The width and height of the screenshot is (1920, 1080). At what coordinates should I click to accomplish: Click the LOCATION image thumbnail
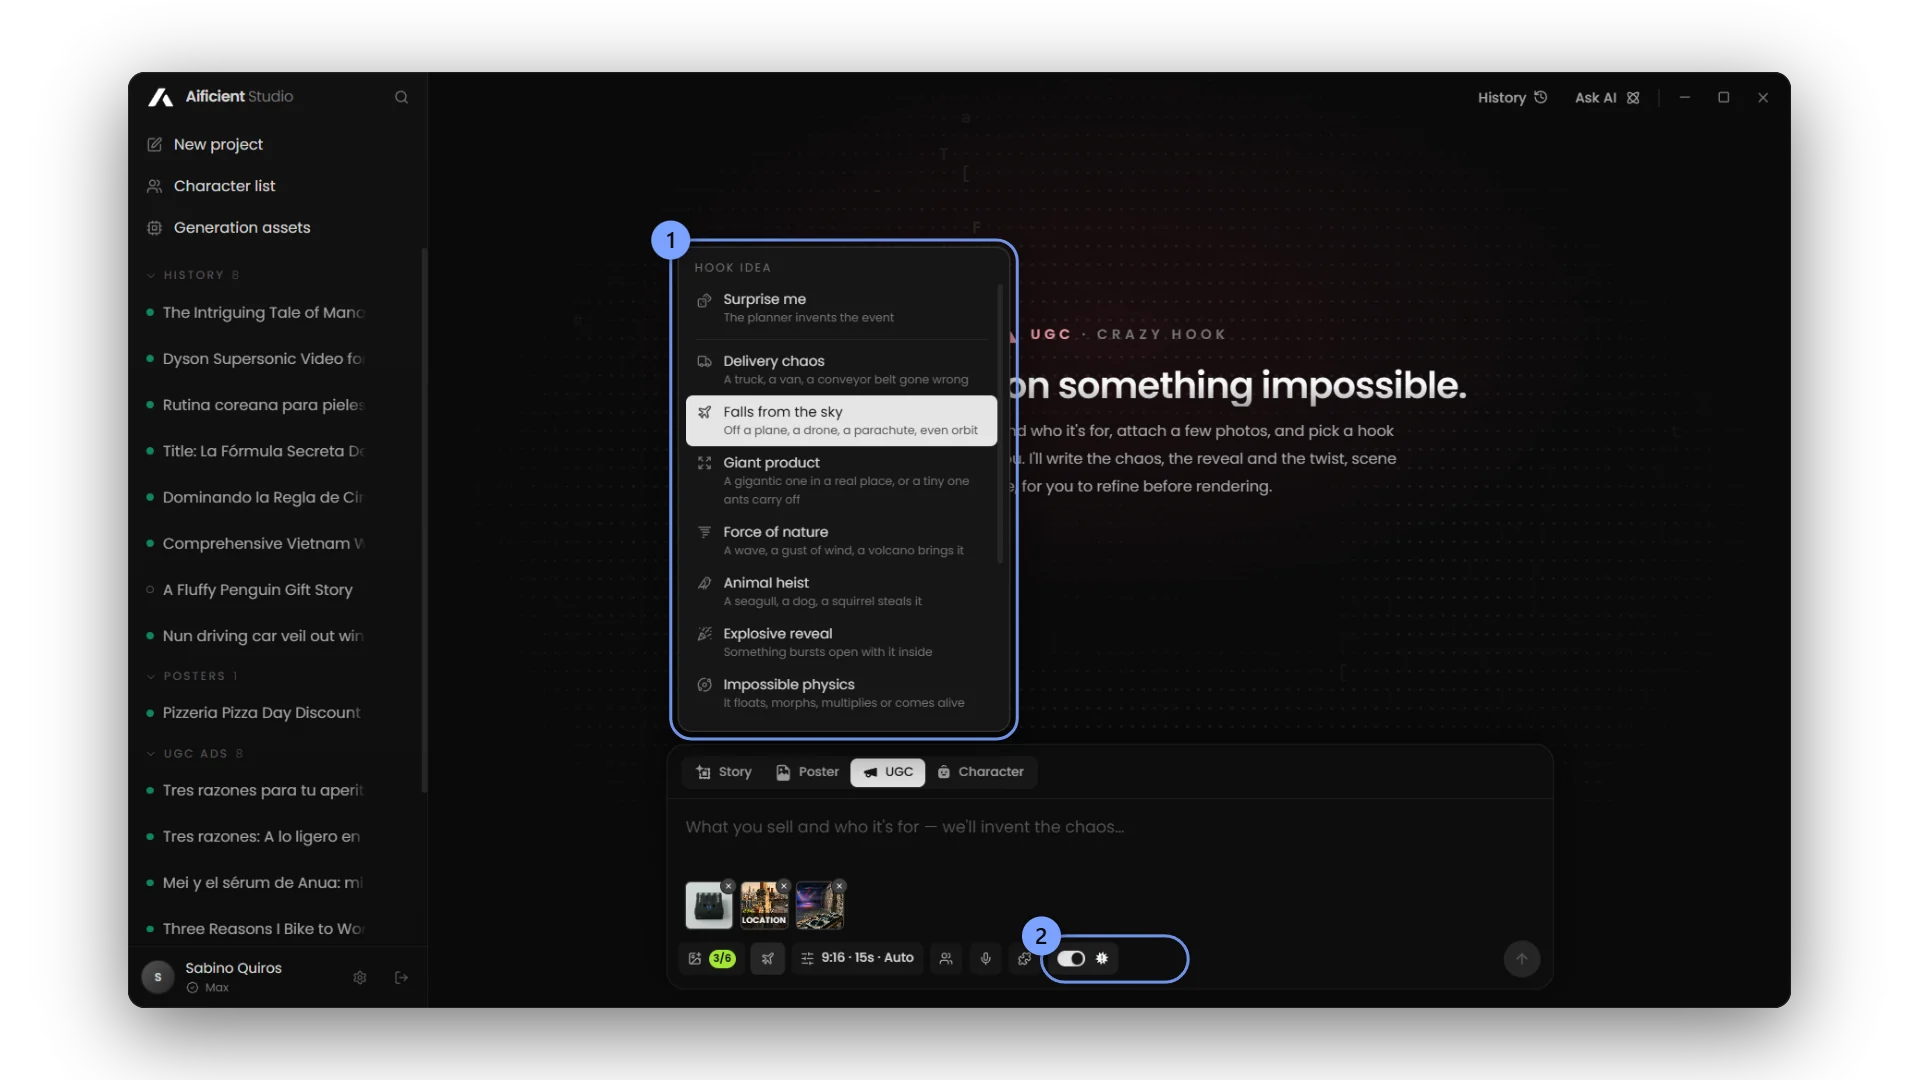pyautogui.click(x=764, y=906)
